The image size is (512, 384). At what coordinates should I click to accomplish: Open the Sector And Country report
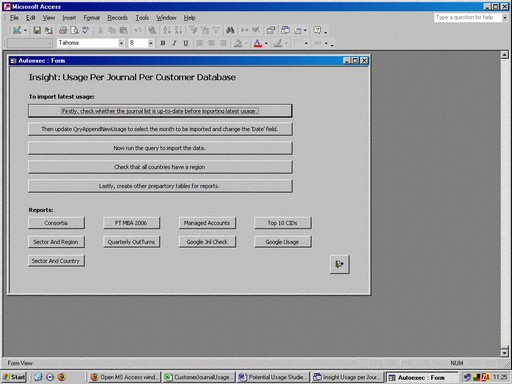pyautogui.click(x=56, y=261)
